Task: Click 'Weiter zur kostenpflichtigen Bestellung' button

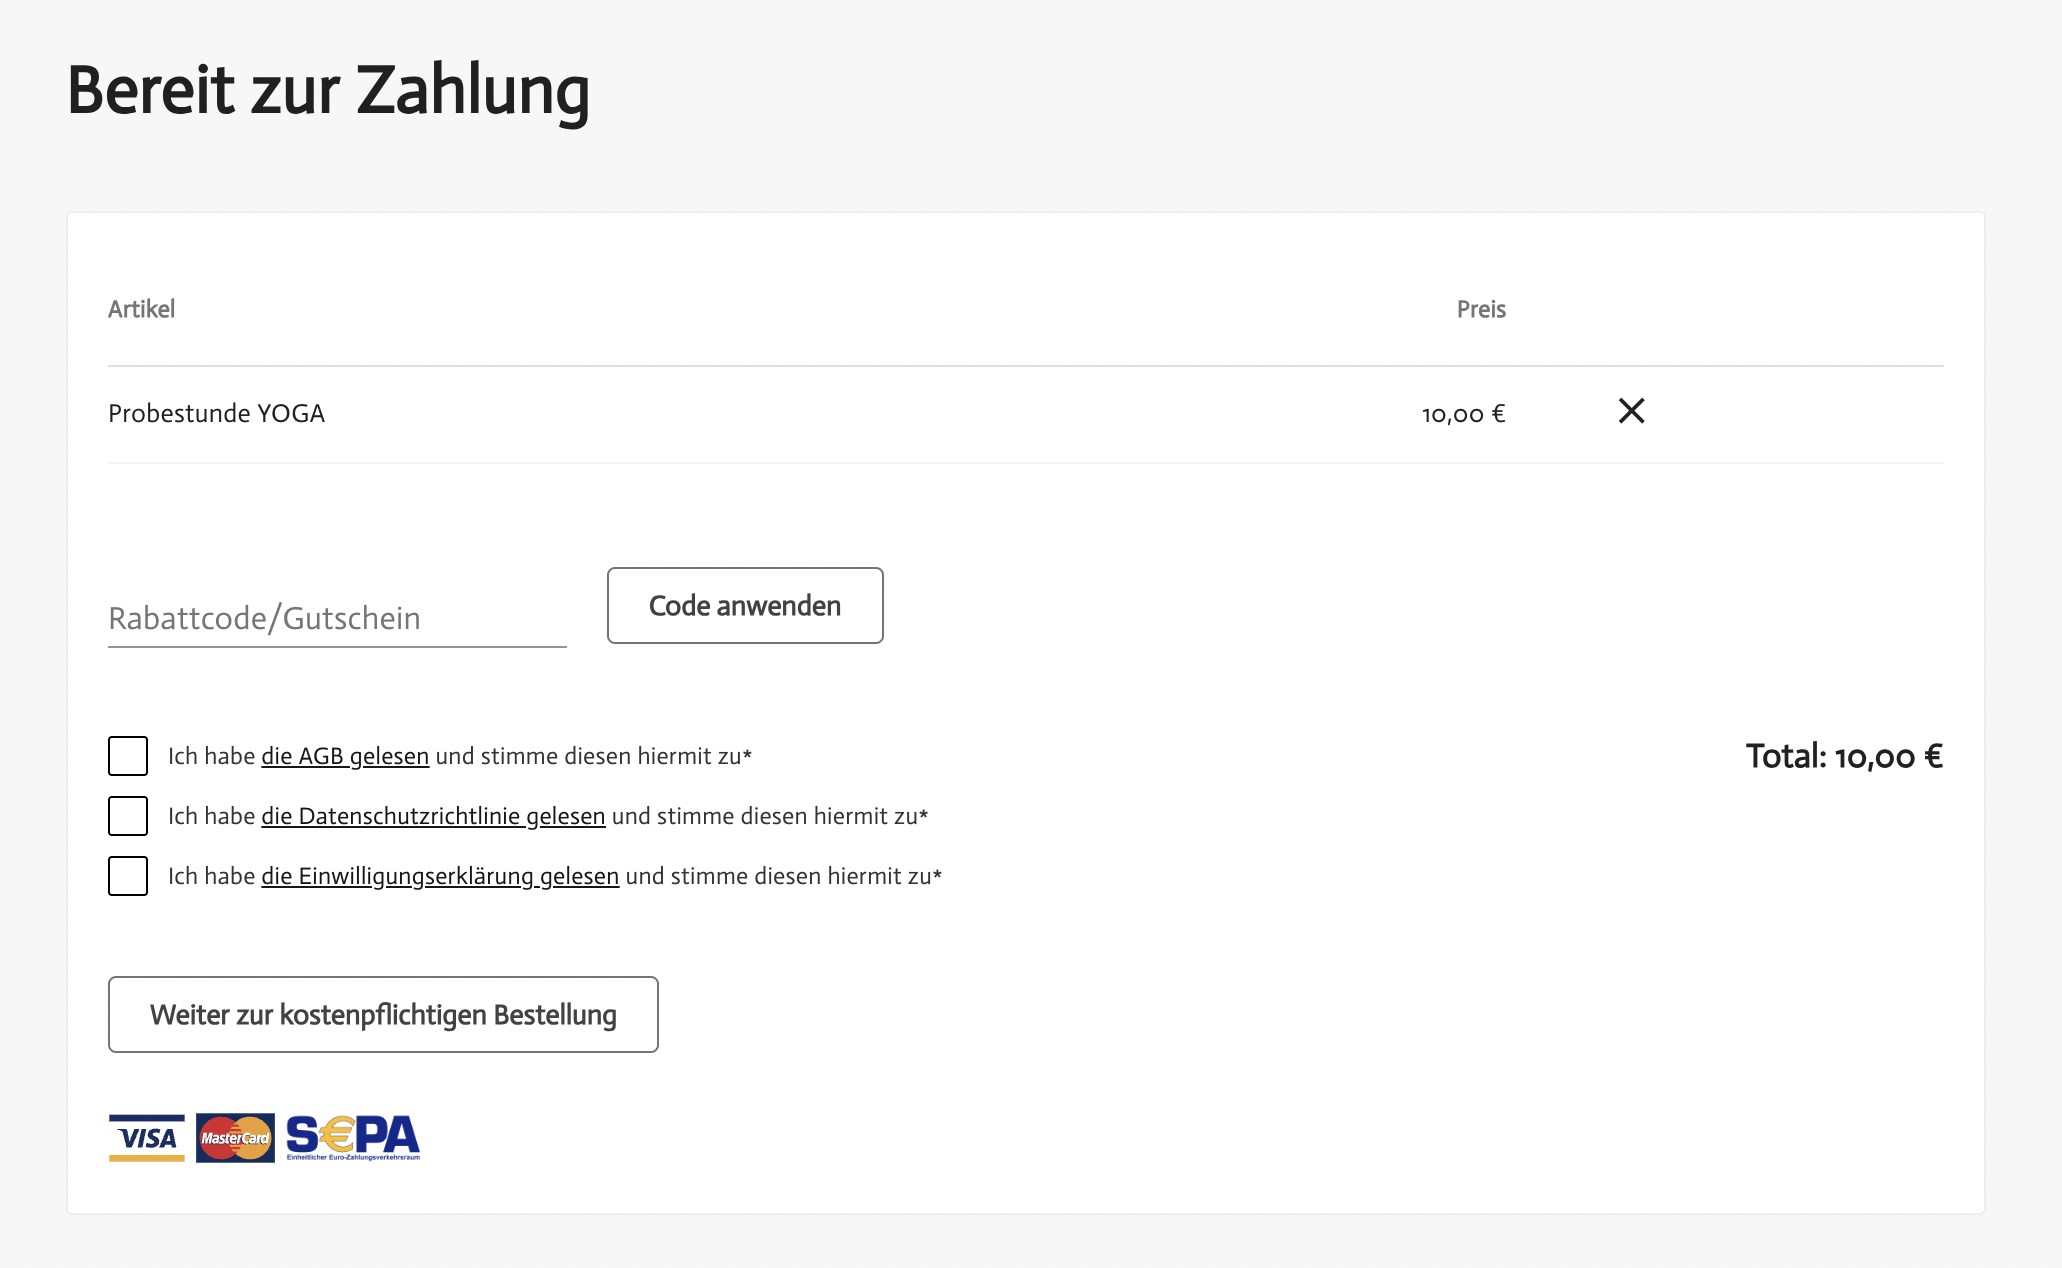Action: coord(383,1014)
